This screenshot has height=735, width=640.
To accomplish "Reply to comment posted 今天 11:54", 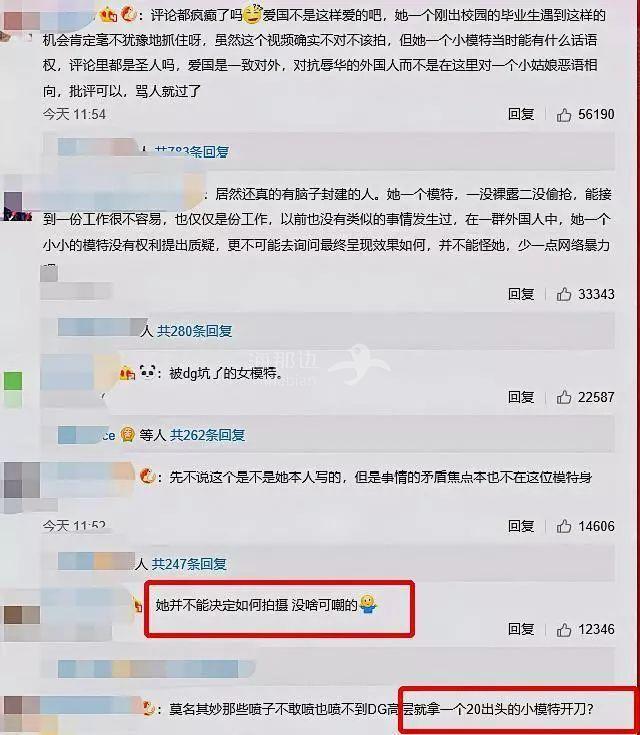I will pyautogui.click(x=521, y=114).
